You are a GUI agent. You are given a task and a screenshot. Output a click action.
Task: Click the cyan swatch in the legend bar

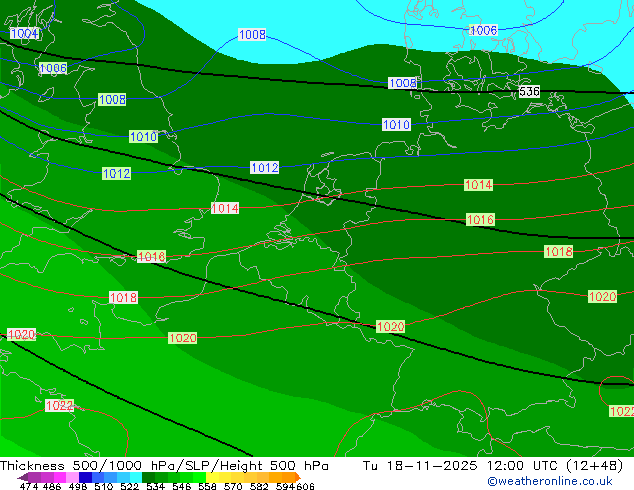[x=136, y=477]
